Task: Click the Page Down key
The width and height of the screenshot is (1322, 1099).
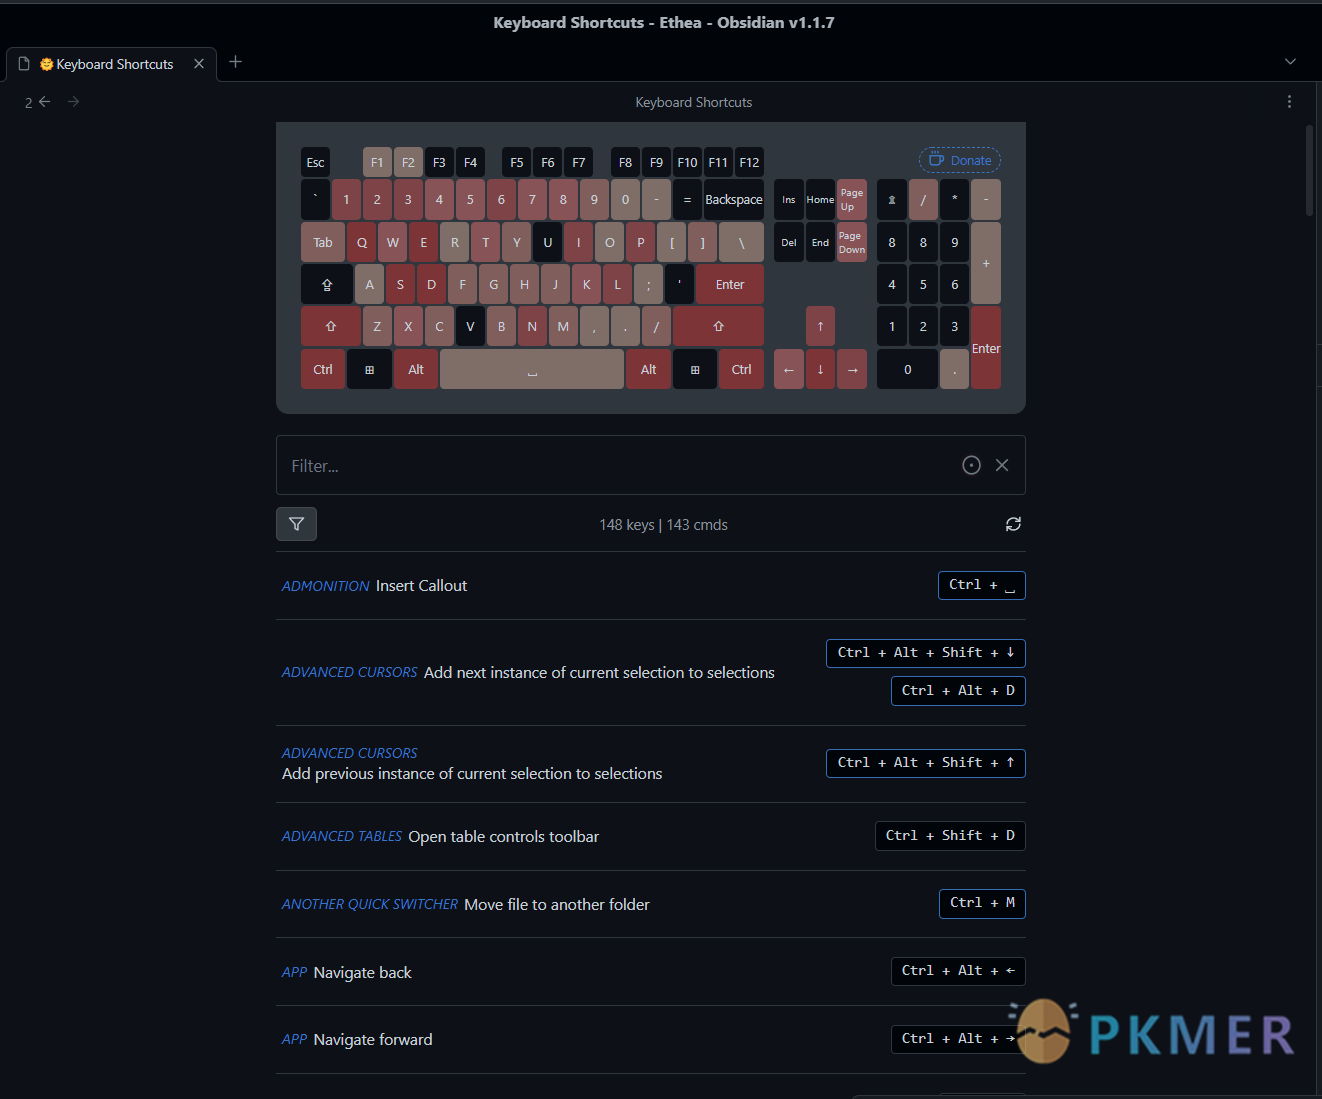Action: click(x=852, y=242)
